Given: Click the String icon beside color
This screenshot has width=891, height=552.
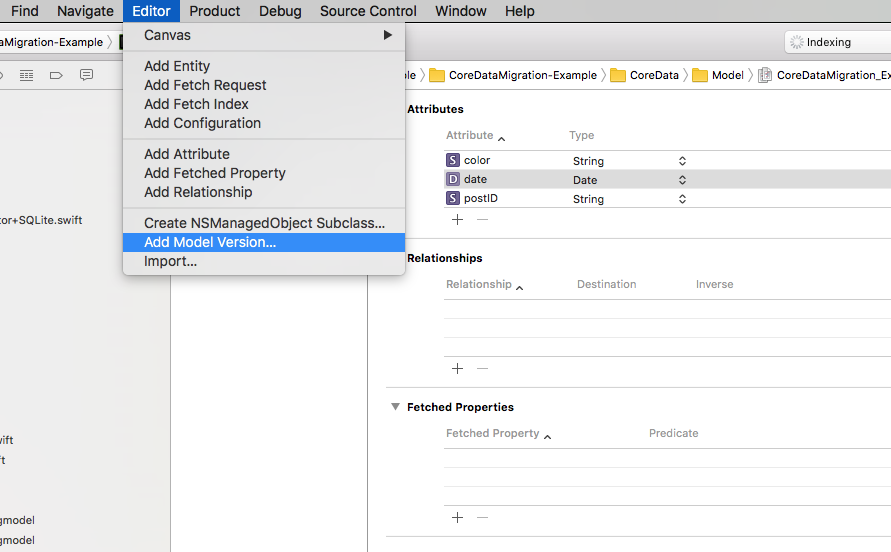Looking at the screenshot, I should click(x=453, y=160).
